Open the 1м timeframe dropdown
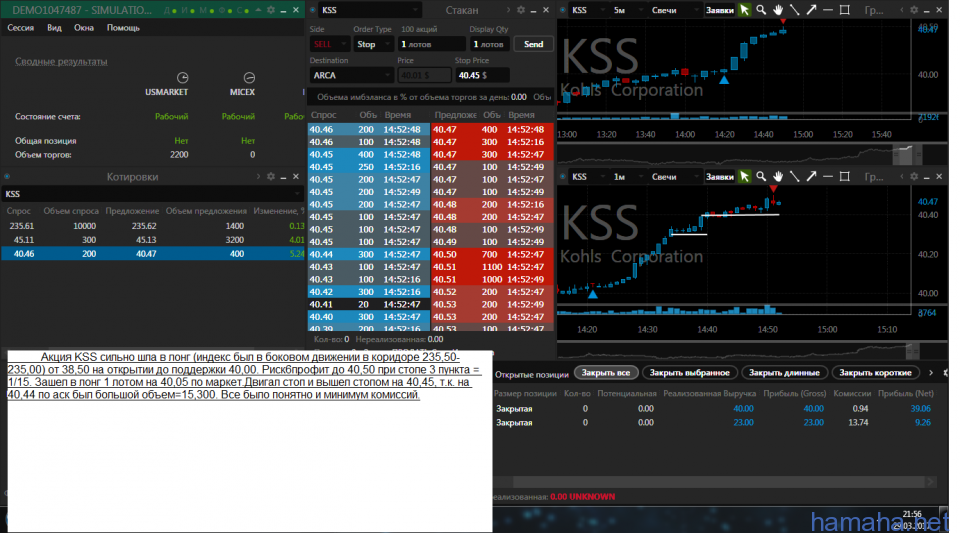960x533 pixels. (628, 176)
